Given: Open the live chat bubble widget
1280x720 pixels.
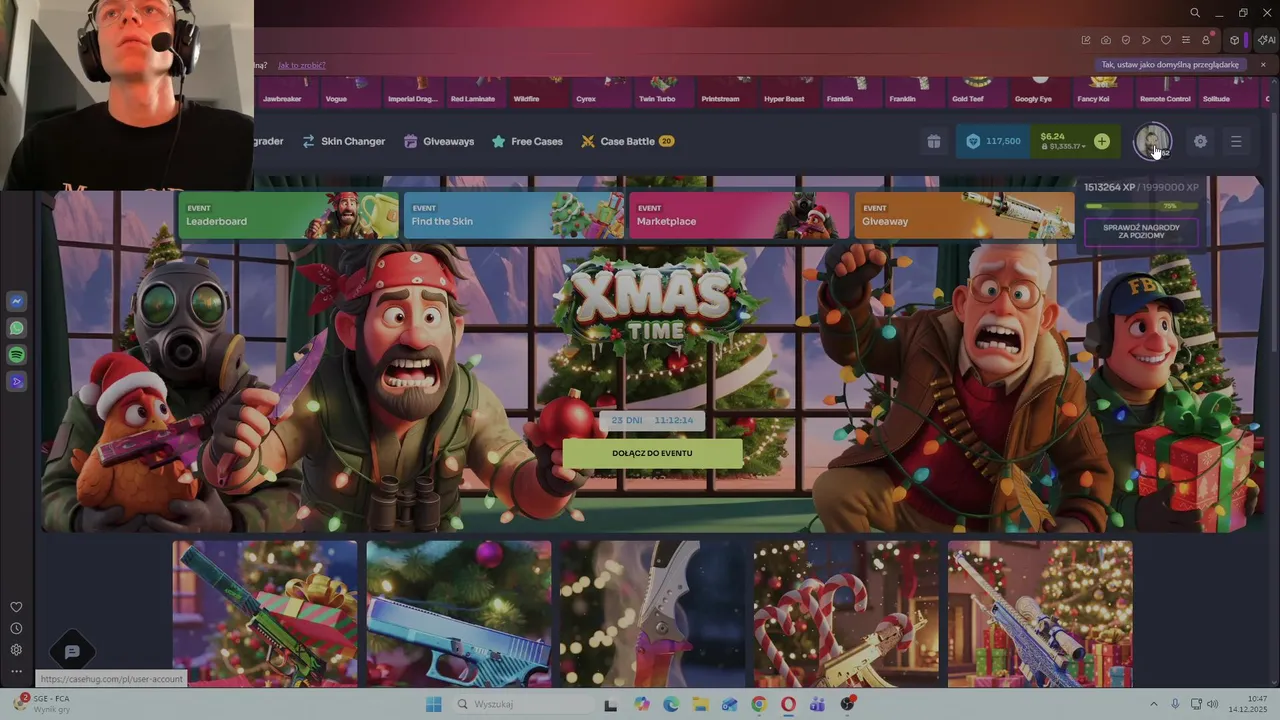Looking at the screenshot, I should 72,652.
